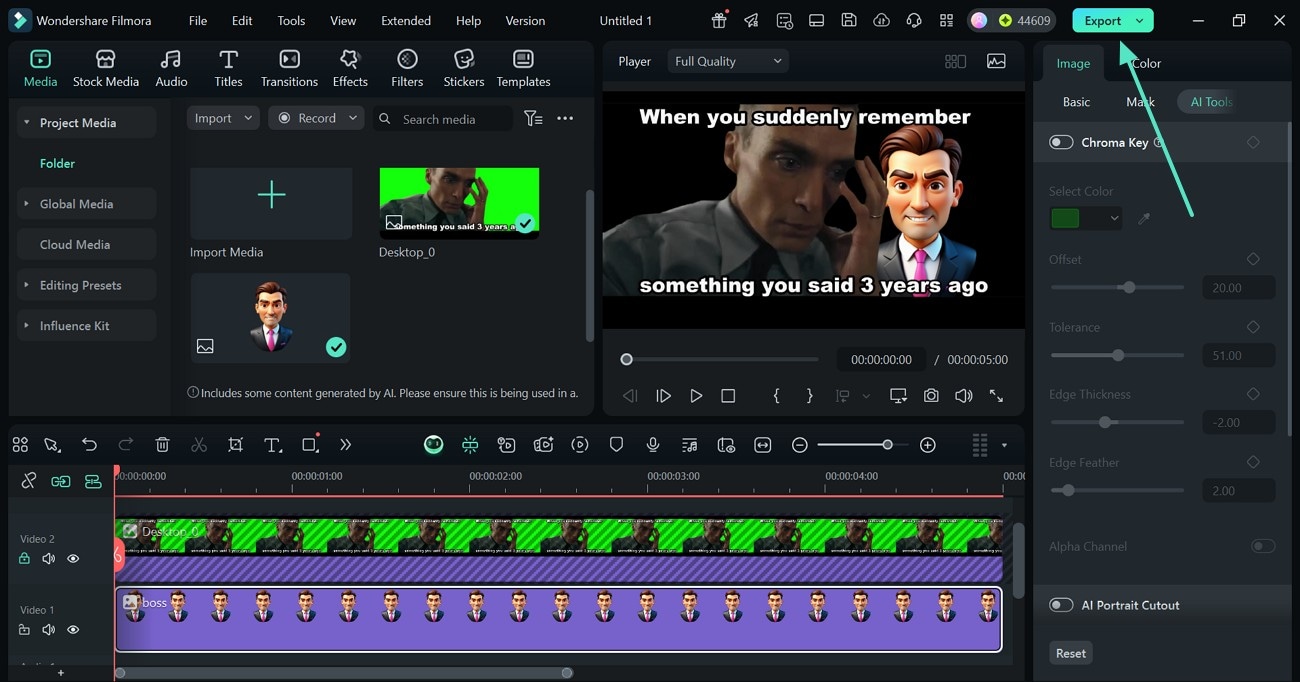Hide the Video 2 track
This screenshot has width=1300, height=682.
coord(73,559)
